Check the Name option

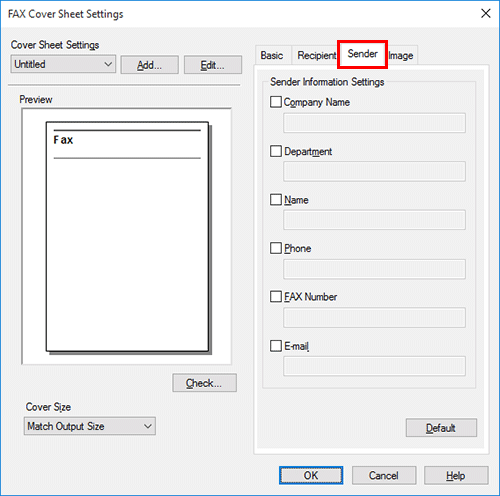[x=276, y=200]
